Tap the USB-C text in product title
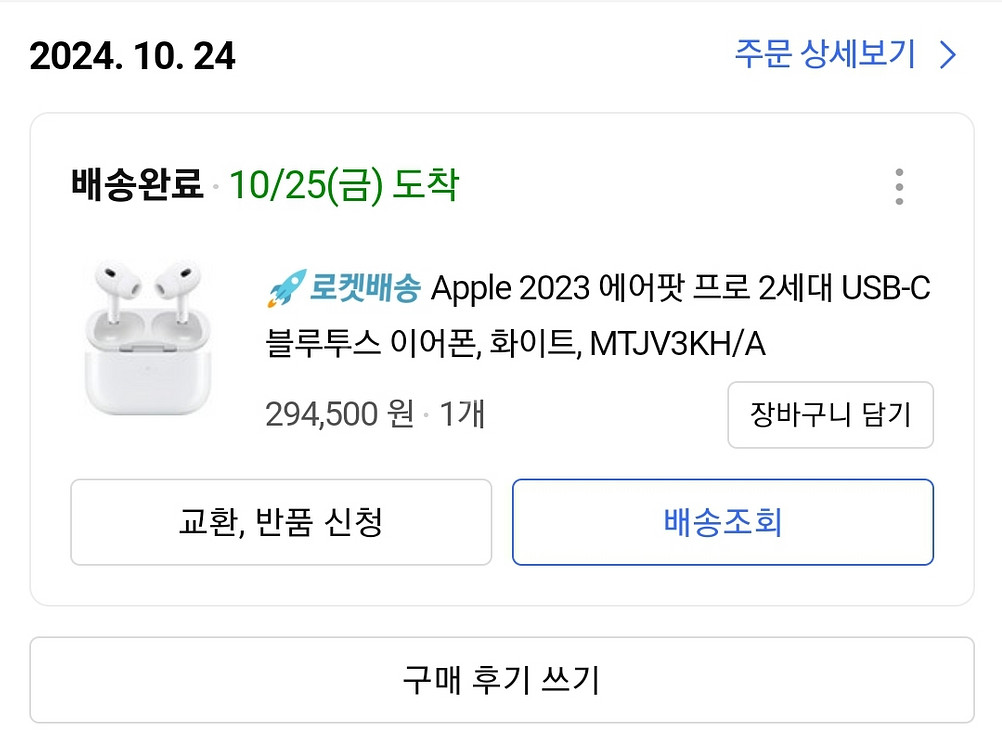Image resolution: width=1002 pixels, height=750 pixels. pos(886,288)
